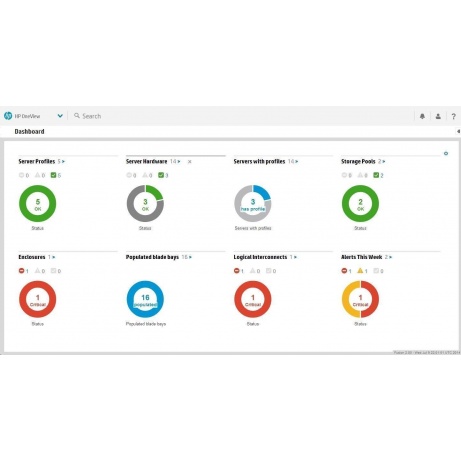461x461 pixels.
Task: Click Enclosures critical status icon
Action: click(x=21, y=271)
